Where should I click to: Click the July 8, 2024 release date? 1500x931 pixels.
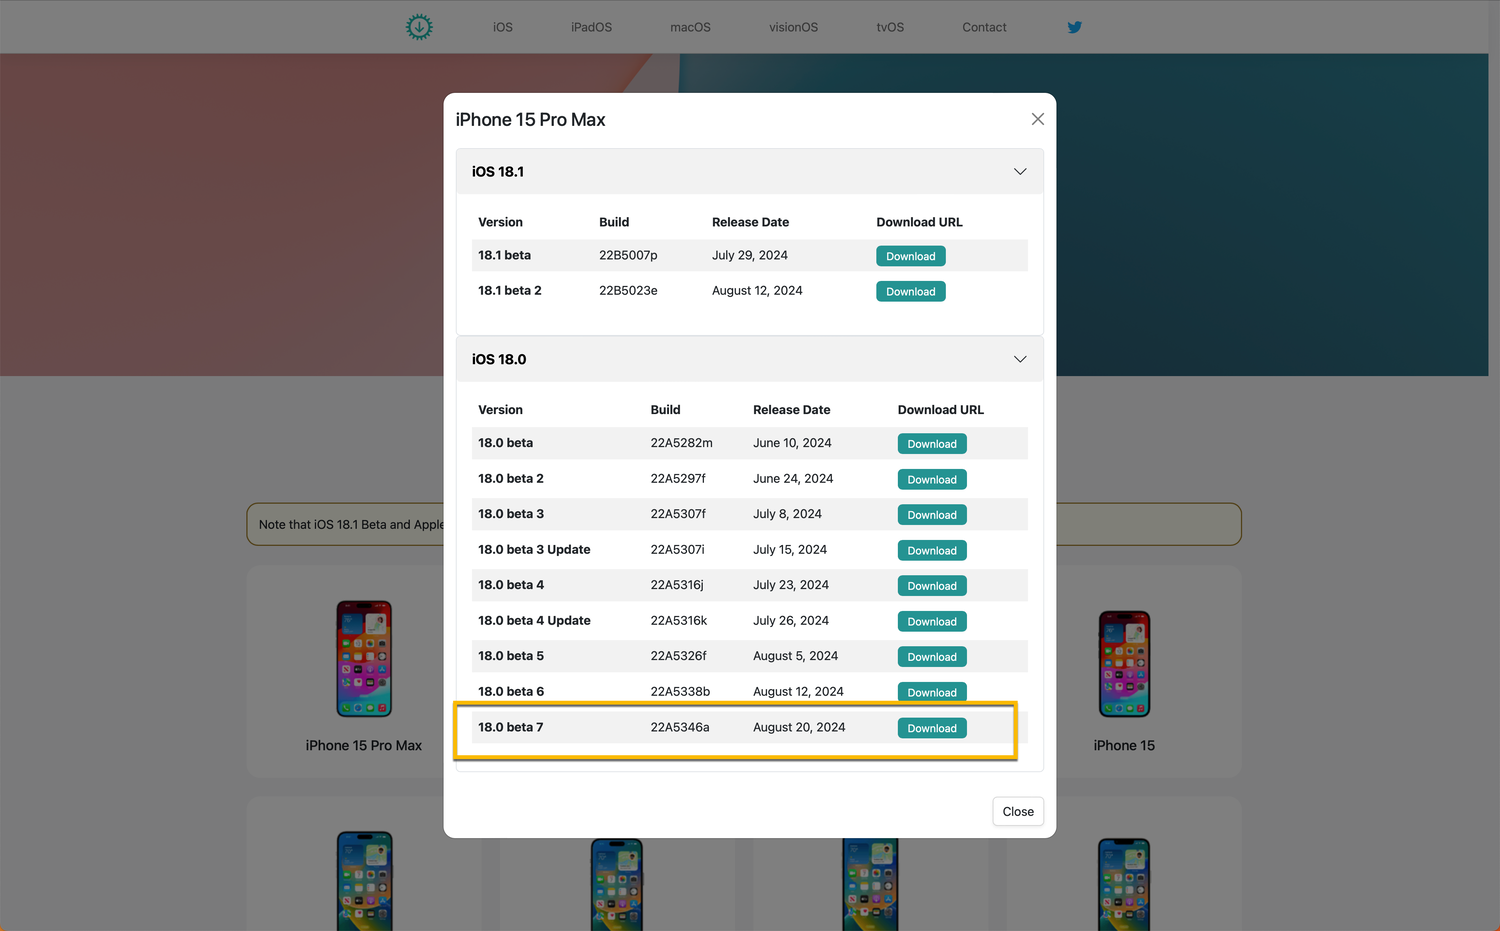tap(787, 513)
